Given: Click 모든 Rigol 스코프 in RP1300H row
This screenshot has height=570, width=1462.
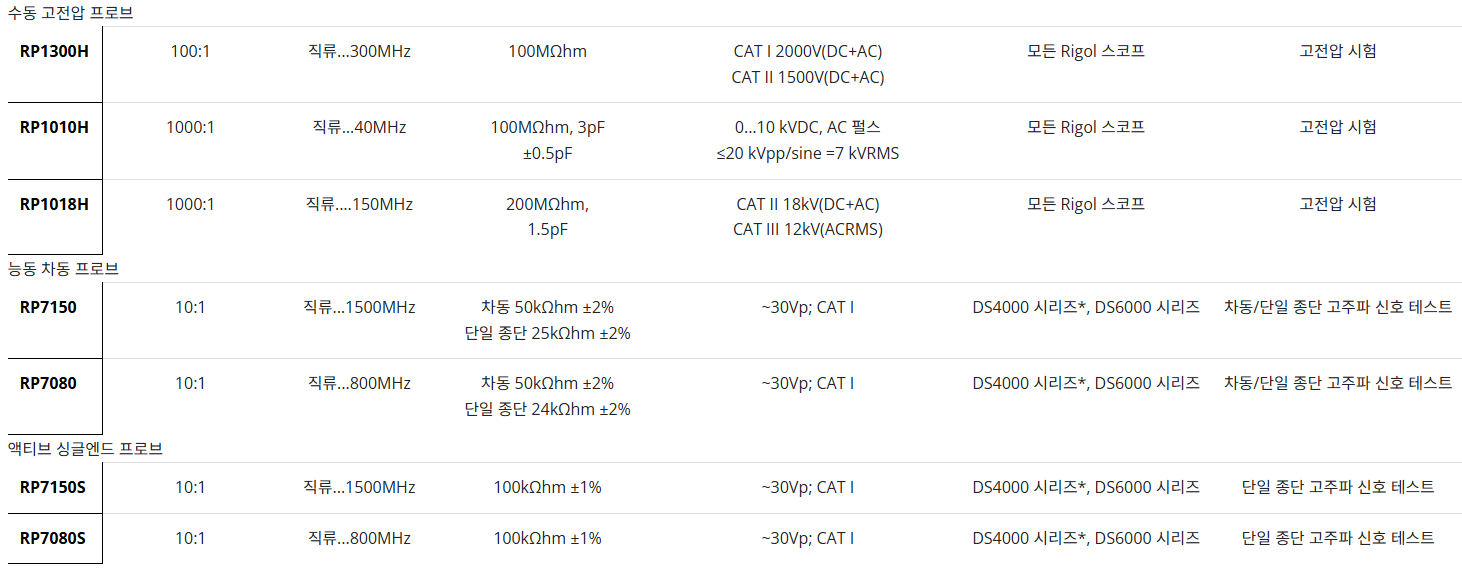Looking at the screenshot, I should click(x=1085, y=51).
